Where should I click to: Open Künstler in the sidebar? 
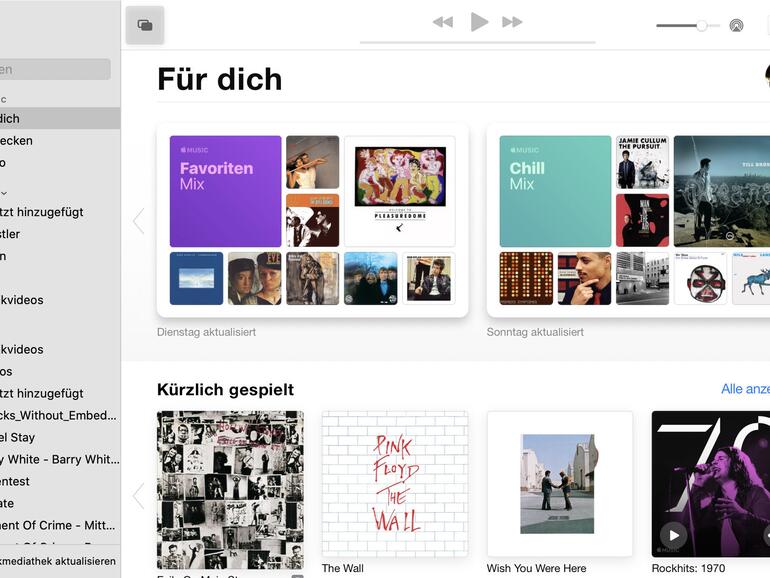click(x=60, y=234)
